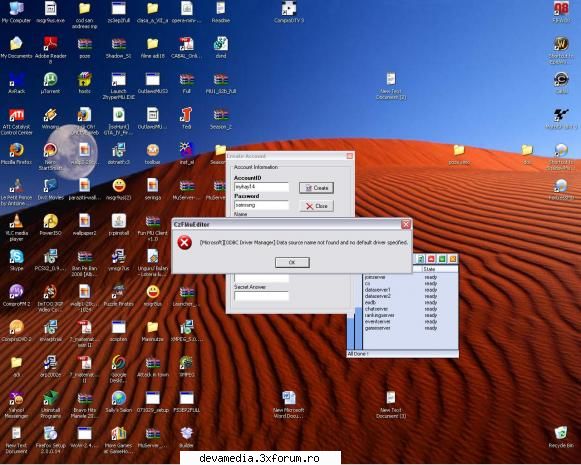Screen dimensions: 581x465
Task: Click OK in the CzFMuEditor error dialog
Action: (x=292, y=262)
